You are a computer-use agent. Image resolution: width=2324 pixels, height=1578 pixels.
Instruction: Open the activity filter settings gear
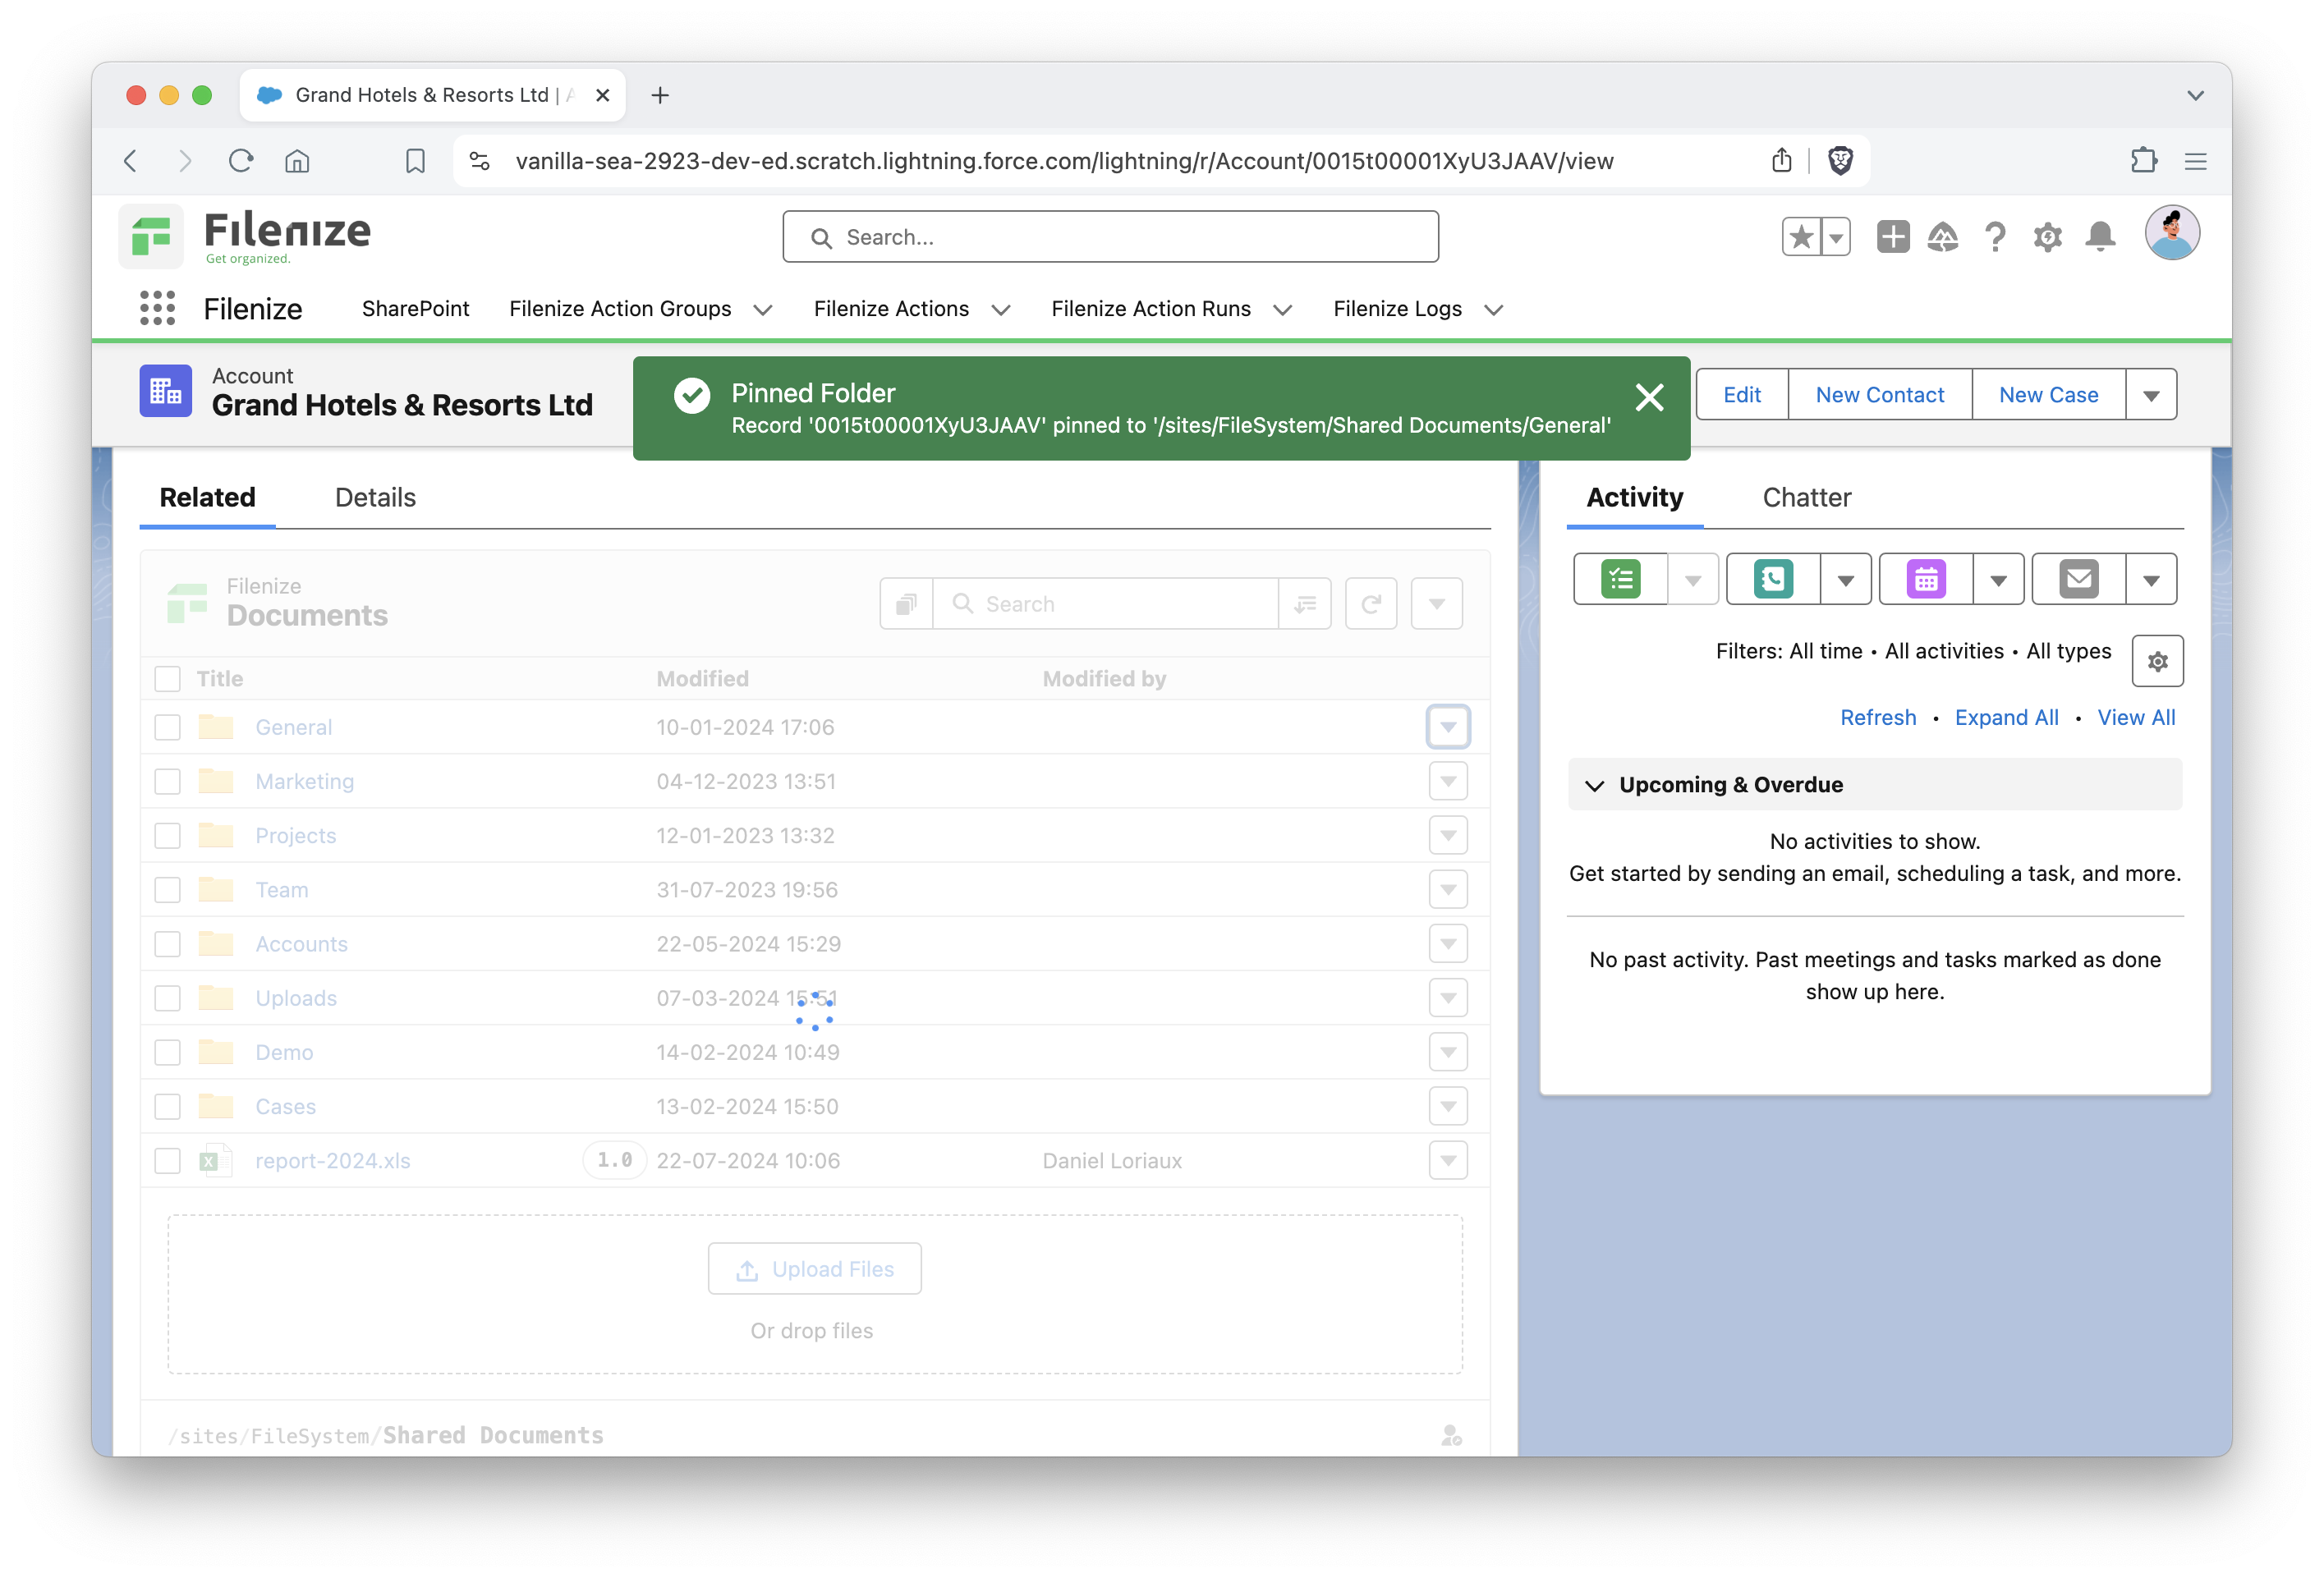pos(2157,660)
